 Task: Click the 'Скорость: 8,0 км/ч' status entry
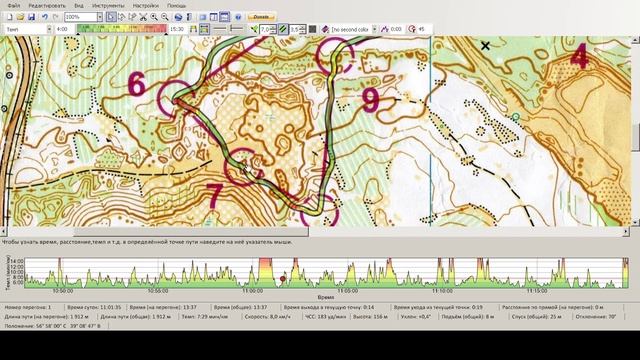pos(268,316)
